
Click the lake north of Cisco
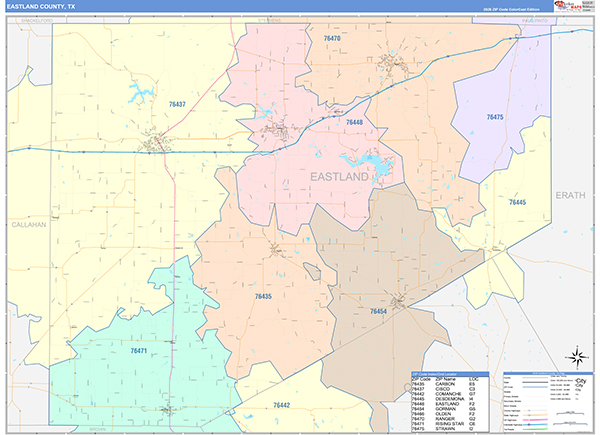141,93
